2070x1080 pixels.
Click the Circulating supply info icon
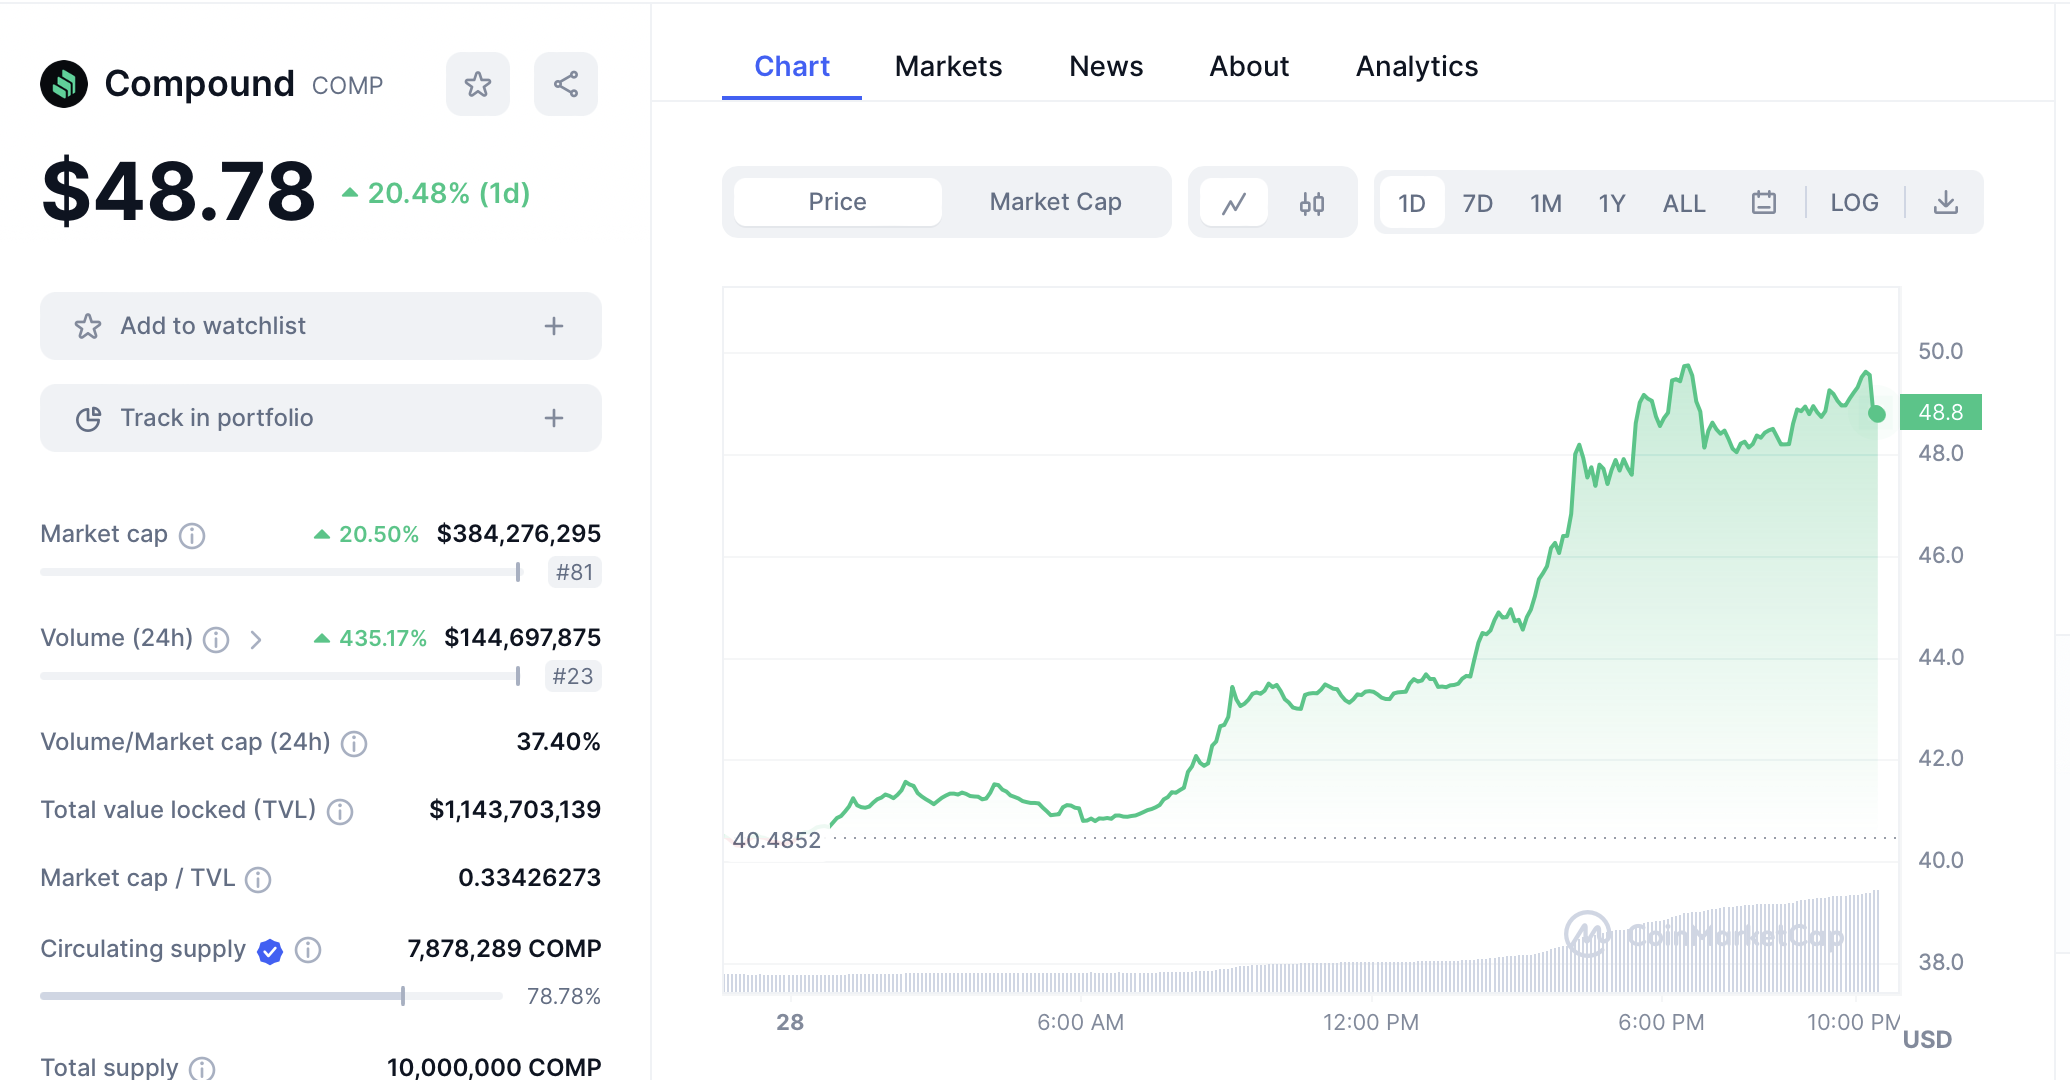tap(308, 950)
